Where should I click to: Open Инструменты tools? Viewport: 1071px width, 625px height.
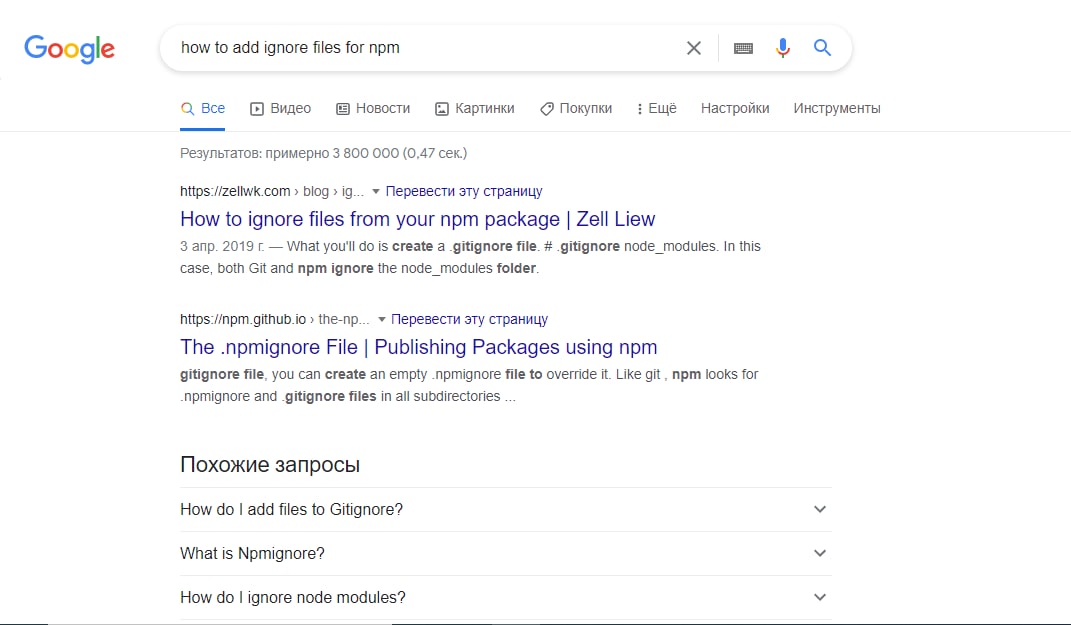tap(837, 108)
